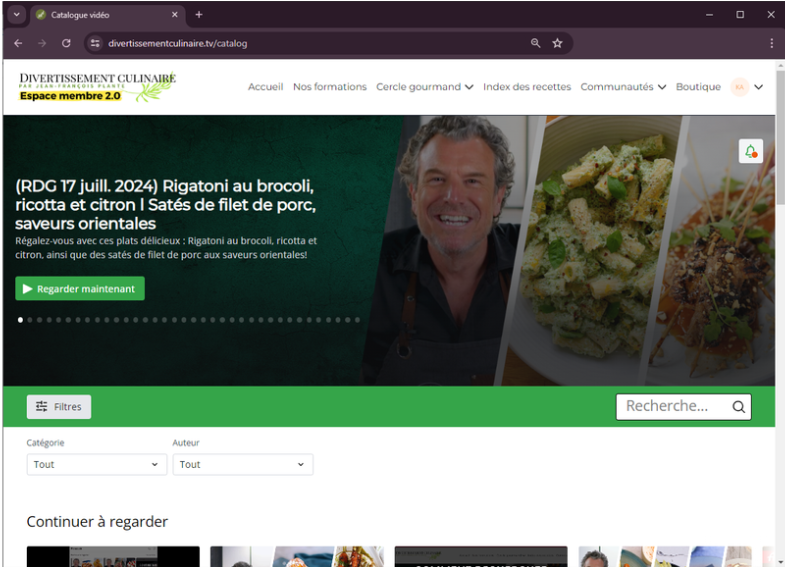This screenshot has height=567, width=785.
Task: Open second Continuer à regarder thumbnail
Action: (297, 556)
